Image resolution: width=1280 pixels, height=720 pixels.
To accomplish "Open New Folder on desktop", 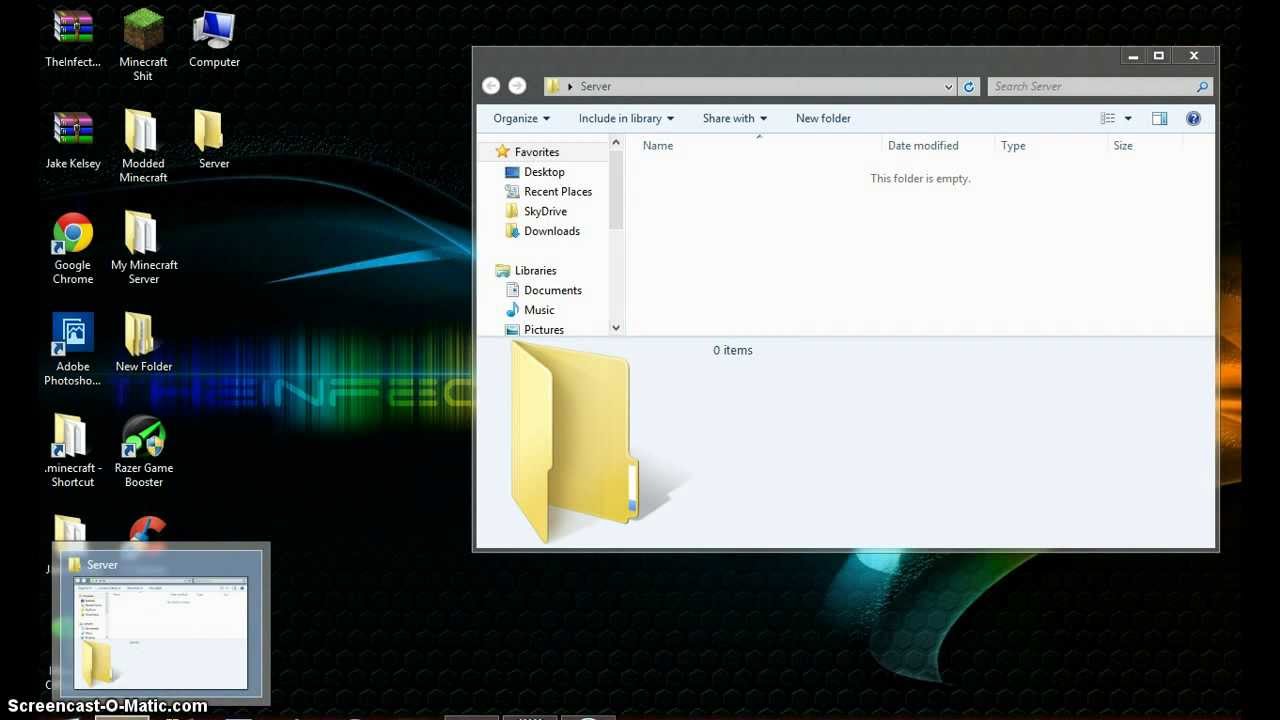I will tap(143, 343).
